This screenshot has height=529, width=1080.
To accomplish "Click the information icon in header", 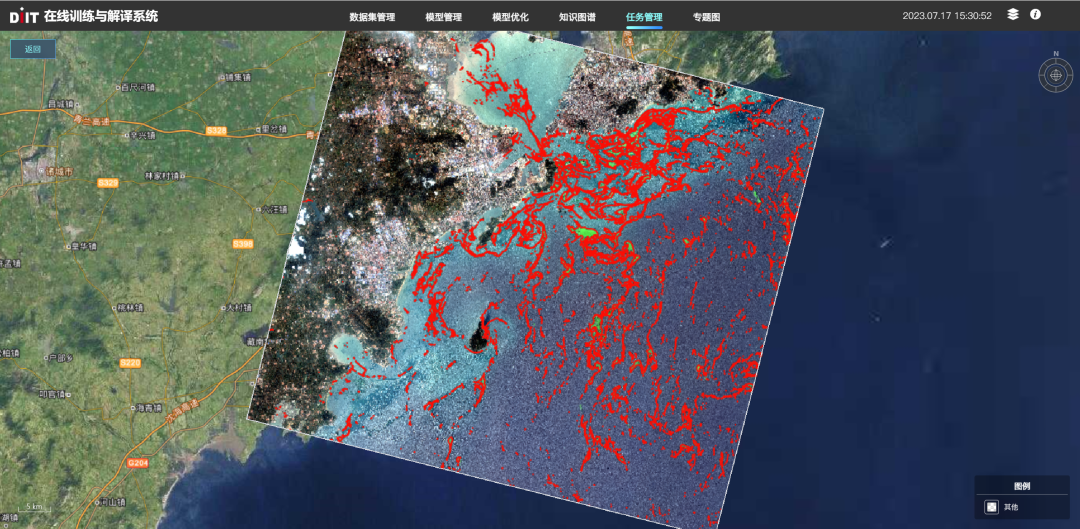I will coord(1035,15).
